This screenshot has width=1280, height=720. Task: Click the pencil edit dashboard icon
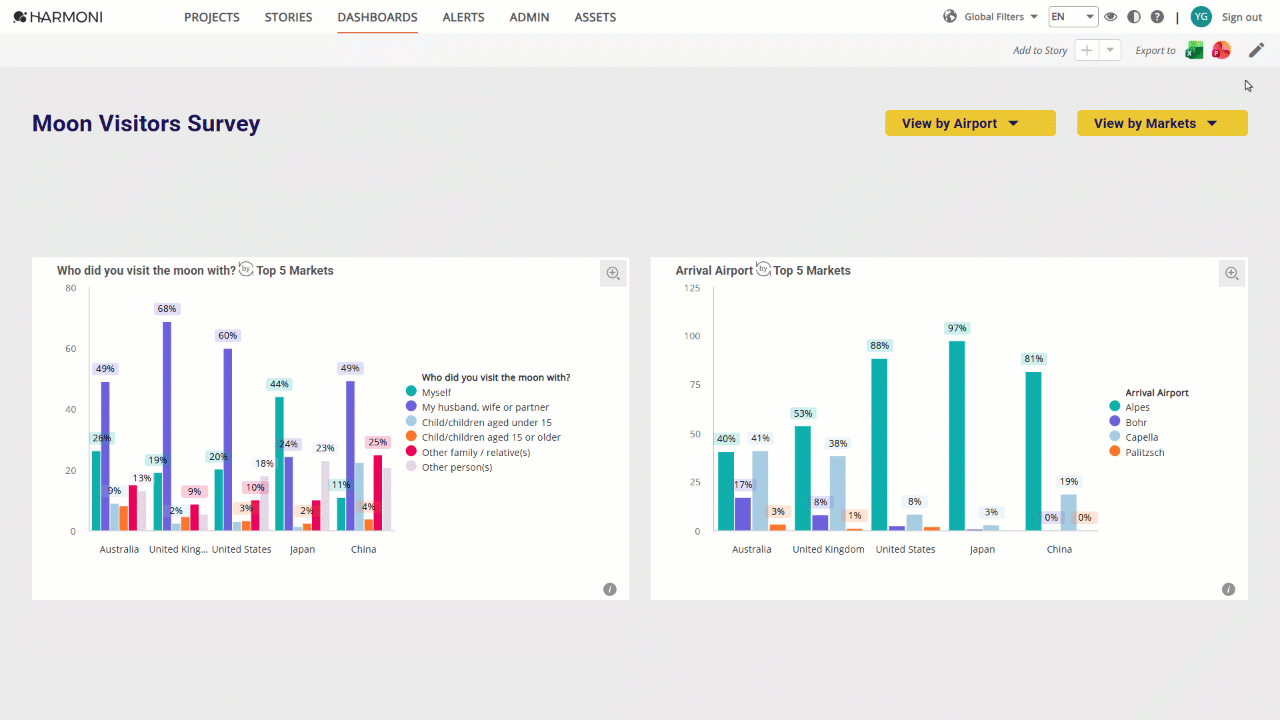pyautogui.click(x=1256, y=50)
